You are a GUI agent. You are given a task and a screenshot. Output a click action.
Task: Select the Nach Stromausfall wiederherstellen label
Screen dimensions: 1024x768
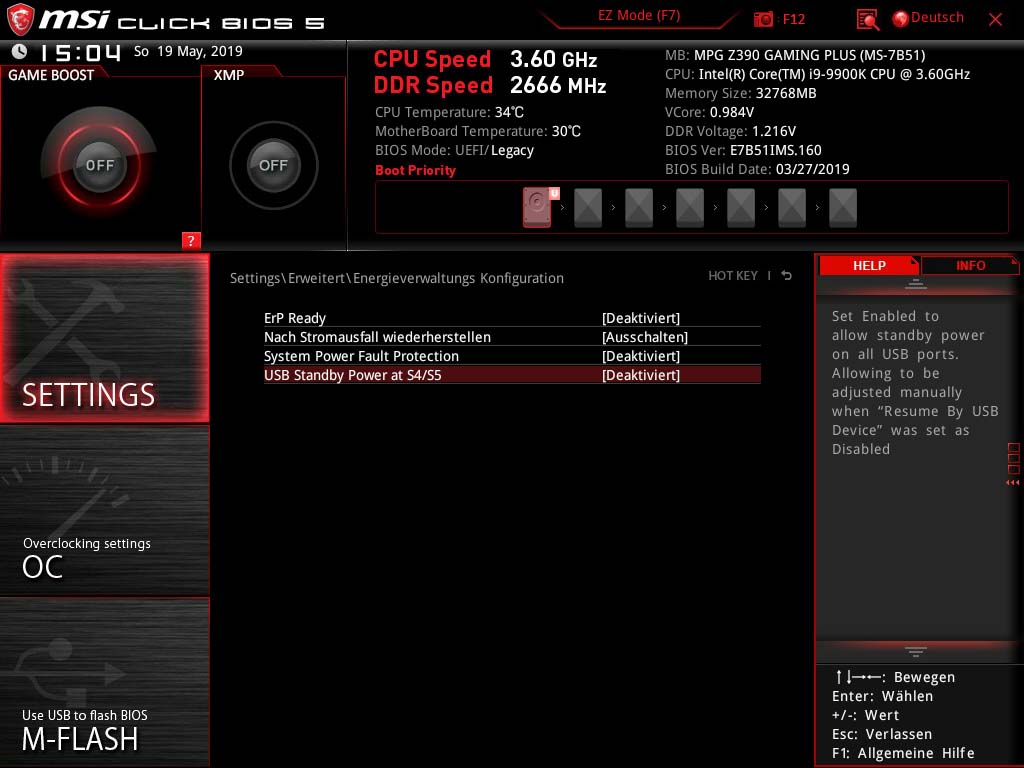(x=377, y=337)
